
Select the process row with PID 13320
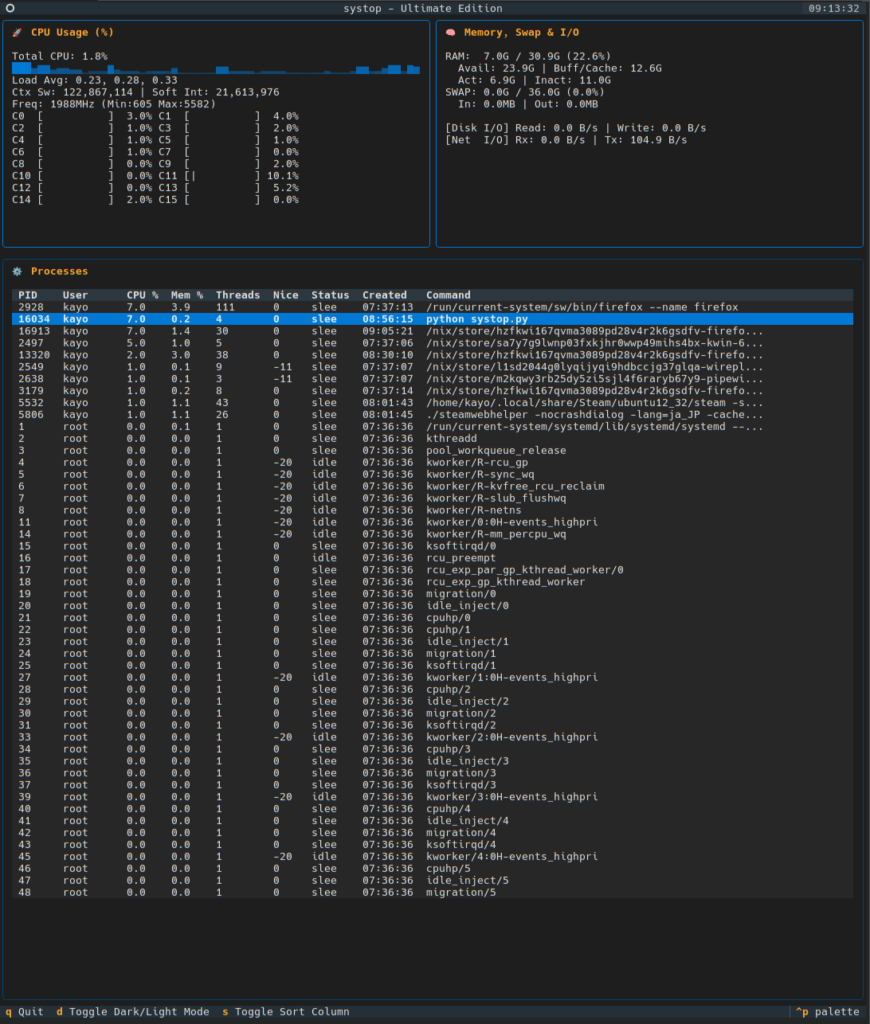(432, 355)
